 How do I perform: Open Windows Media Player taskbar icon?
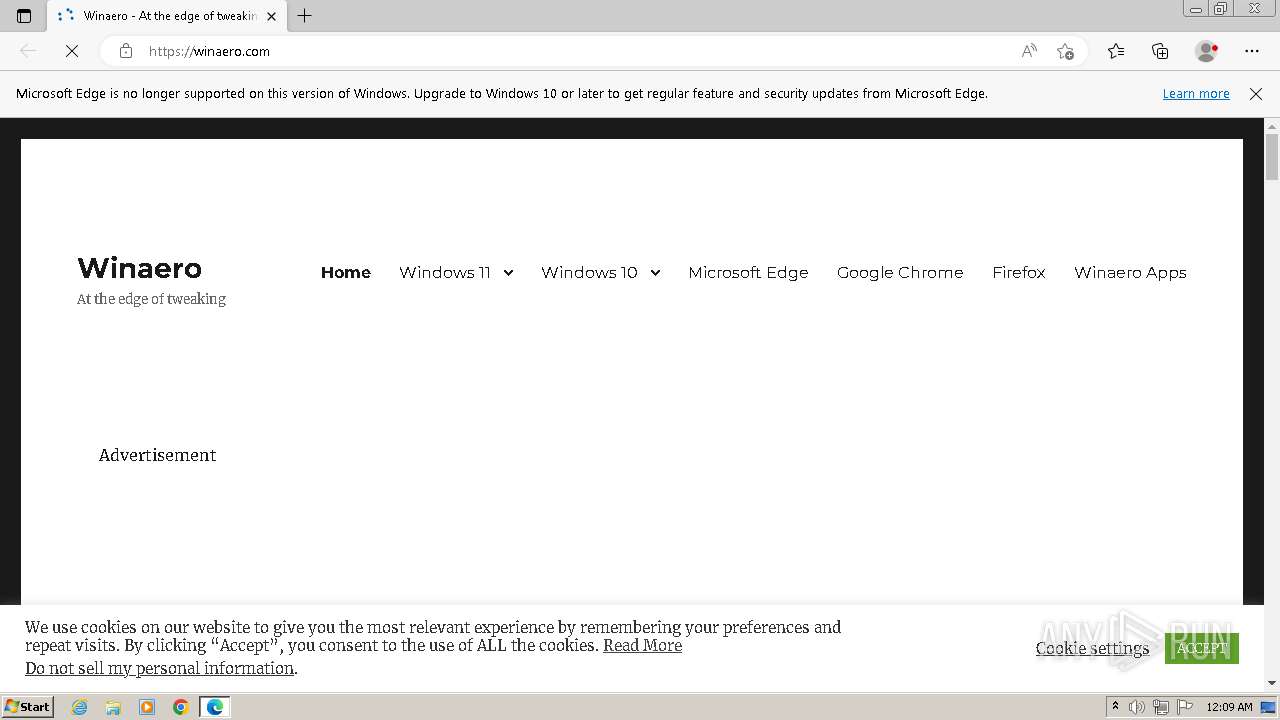147,707
